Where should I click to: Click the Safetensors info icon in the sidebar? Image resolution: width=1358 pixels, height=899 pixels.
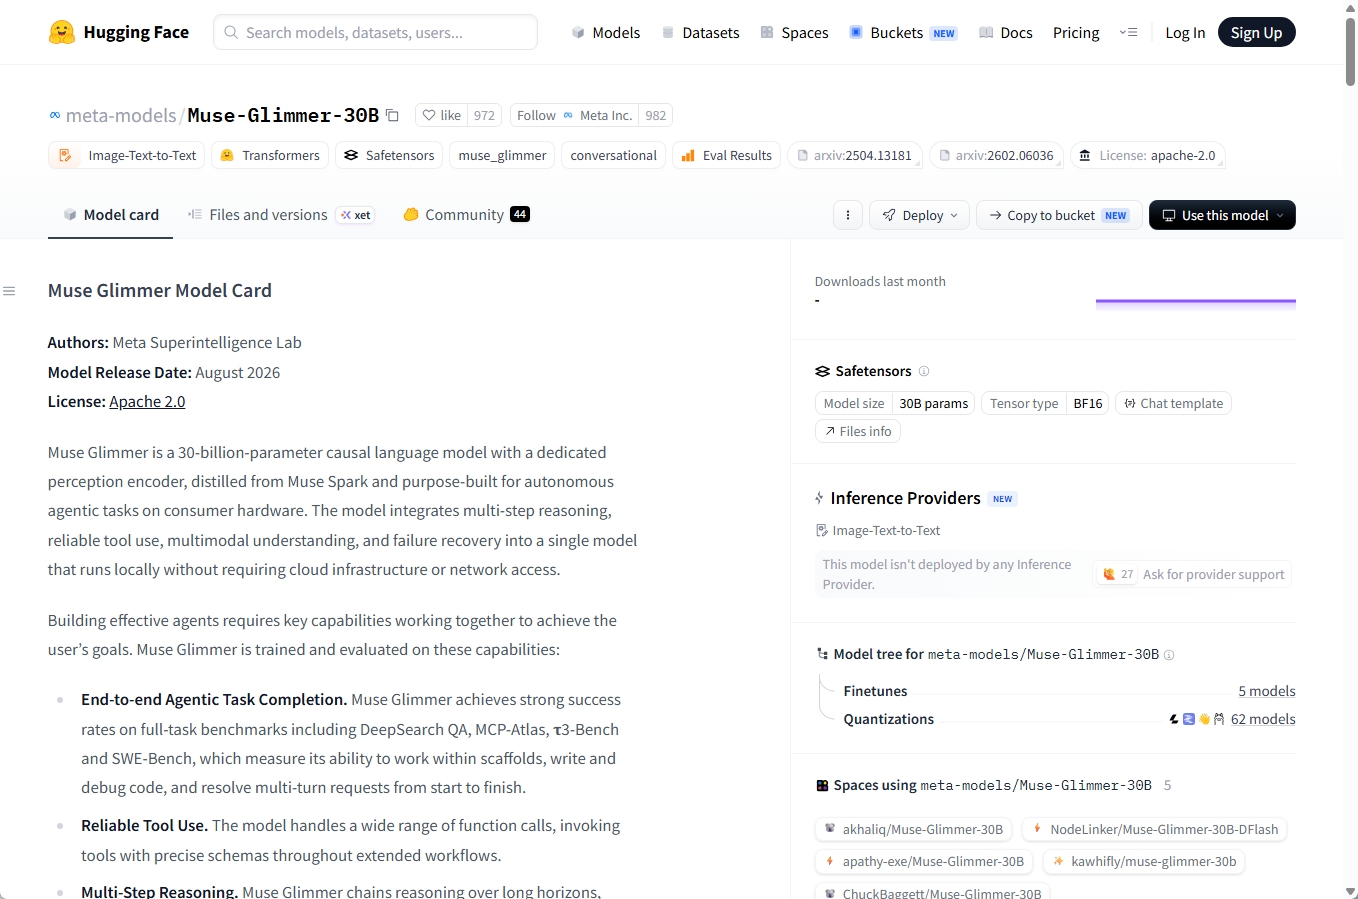pos(924,371)
